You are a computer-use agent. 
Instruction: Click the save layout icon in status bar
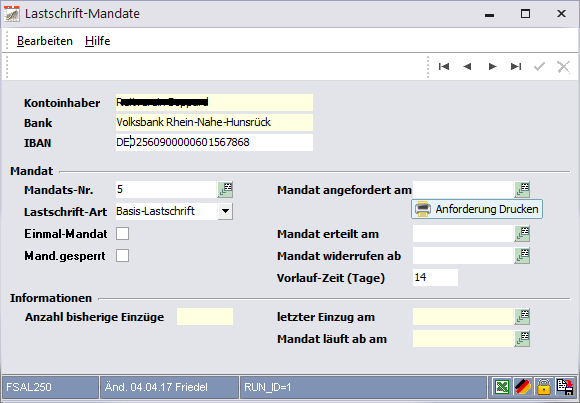pos(565,387)
